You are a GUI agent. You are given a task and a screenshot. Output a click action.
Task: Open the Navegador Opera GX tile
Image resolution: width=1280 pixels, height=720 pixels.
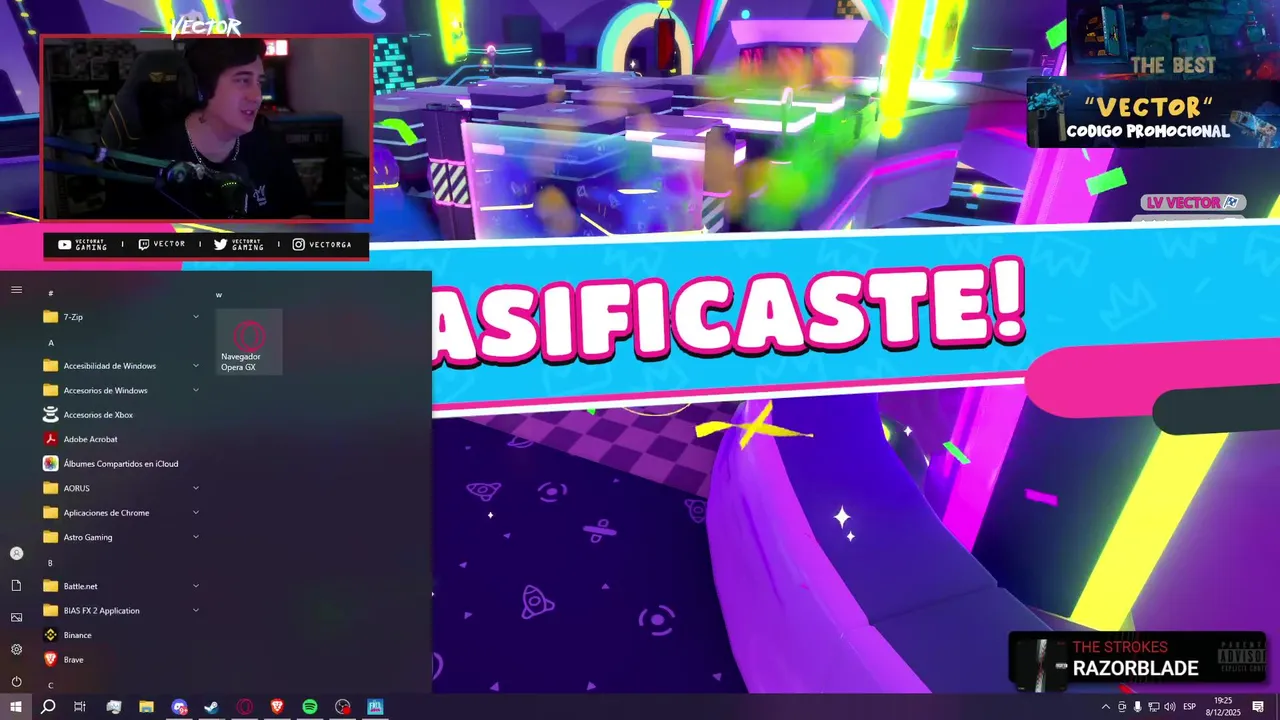click(249, 342)
